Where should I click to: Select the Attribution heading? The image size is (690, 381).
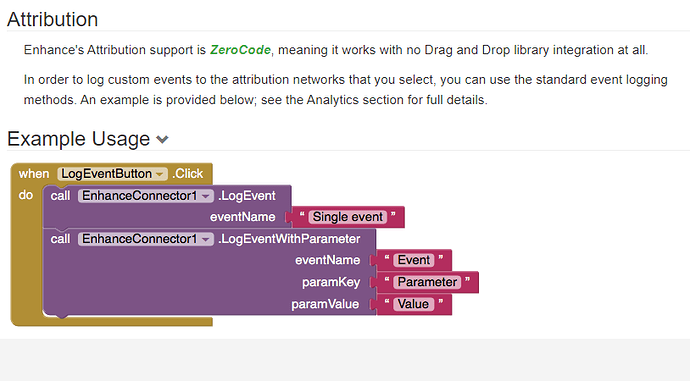tap(52, 19)
